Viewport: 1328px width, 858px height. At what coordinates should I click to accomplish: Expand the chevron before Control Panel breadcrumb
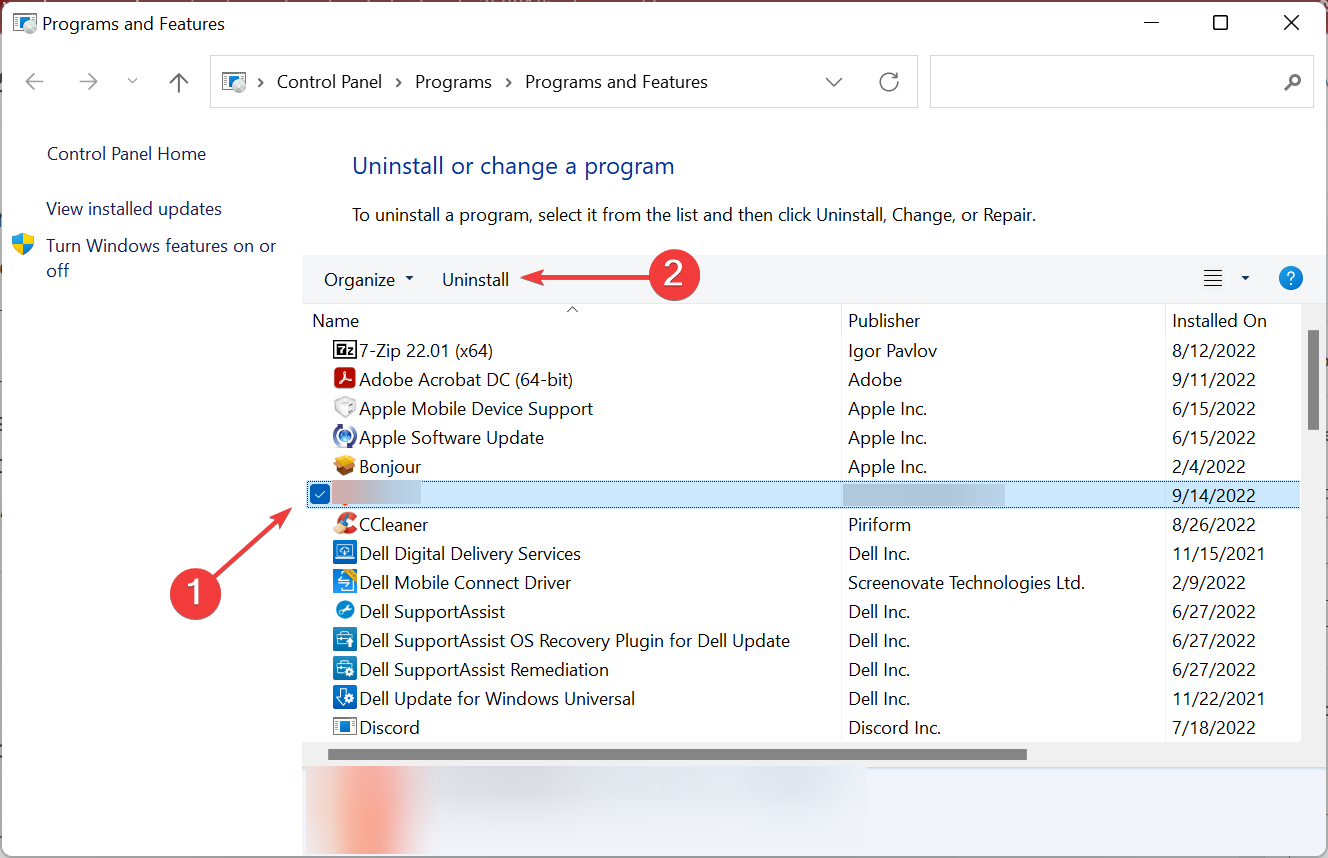point(261,82)
